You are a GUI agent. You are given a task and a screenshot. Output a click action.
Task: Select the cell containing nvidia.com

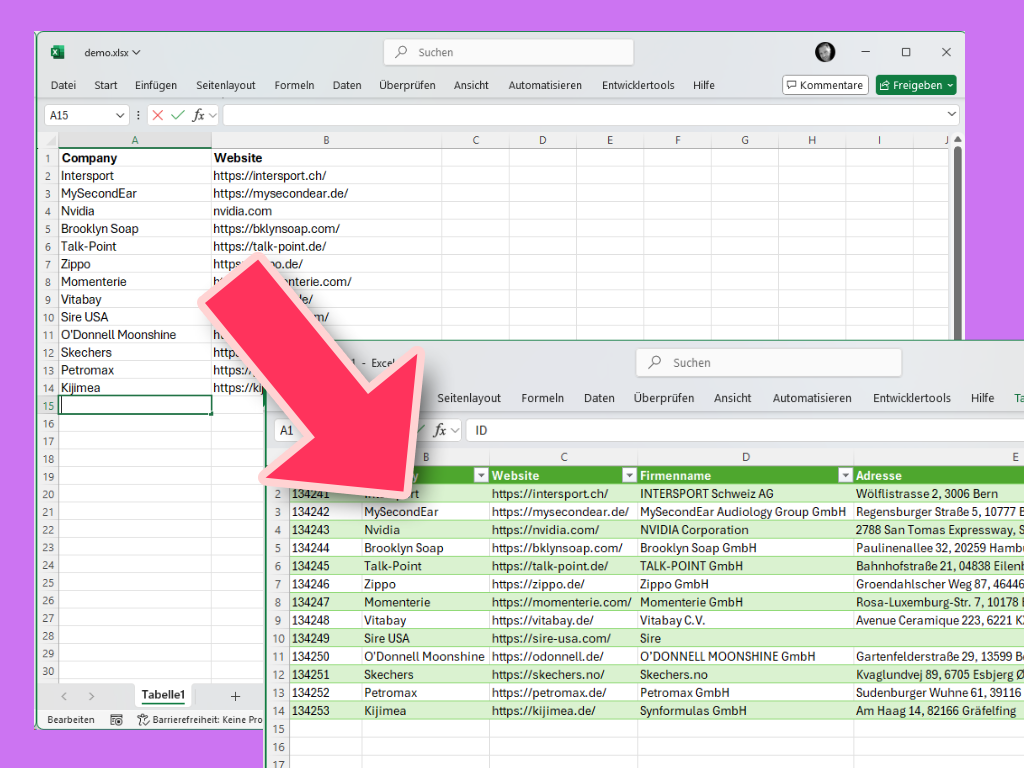[326, 212]
